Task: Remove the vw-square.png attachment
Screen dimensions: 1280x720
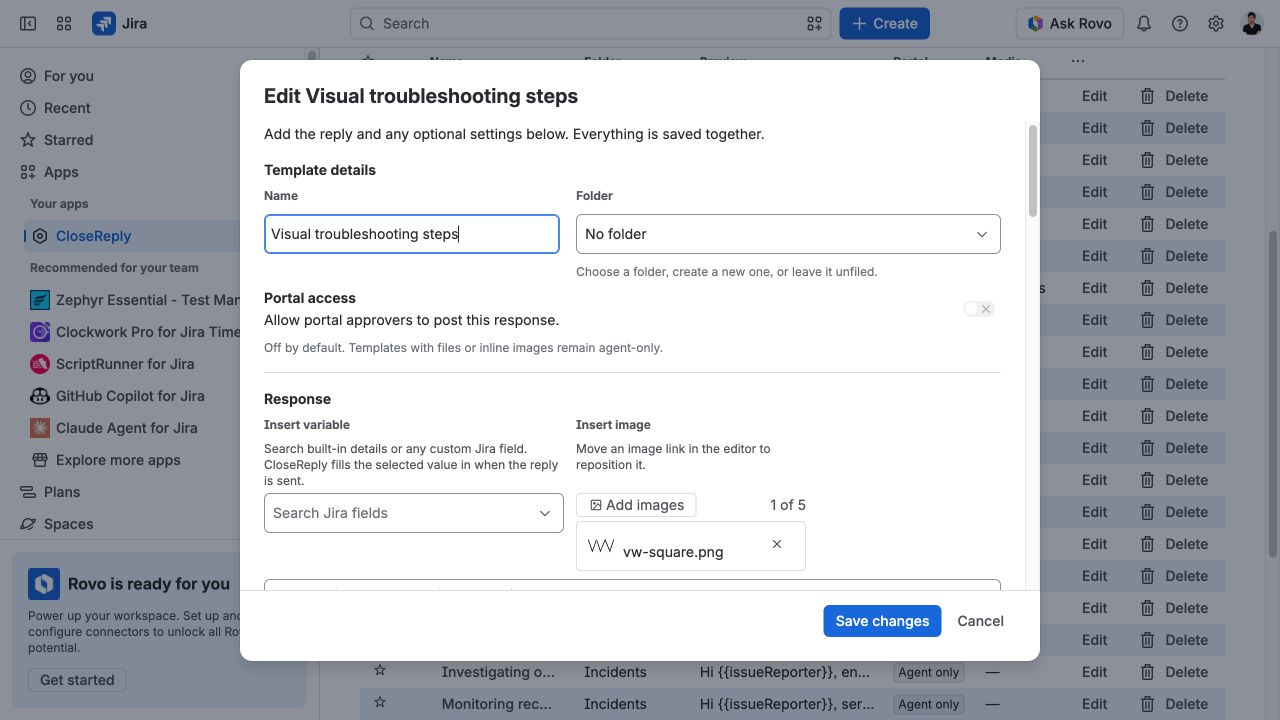Action: point(777,544)
